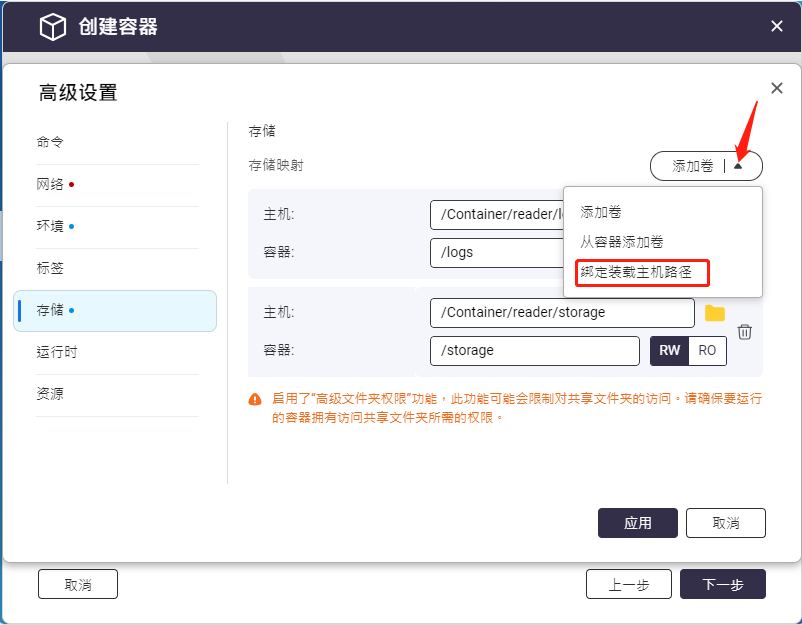The image size is (802, 625).
Task: Click the orange warning icon
Action: pyautogui.click(x=255, y=399)
